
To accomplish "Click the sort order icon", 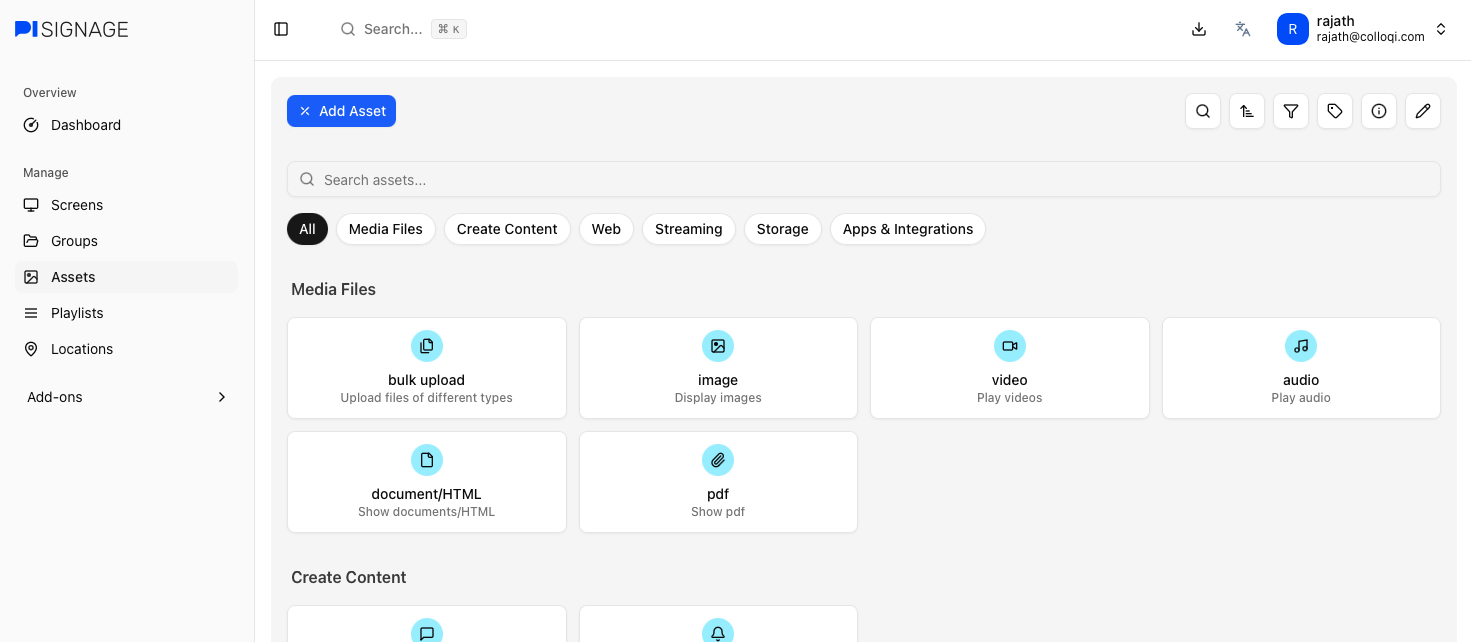I will click(1247, 111).
